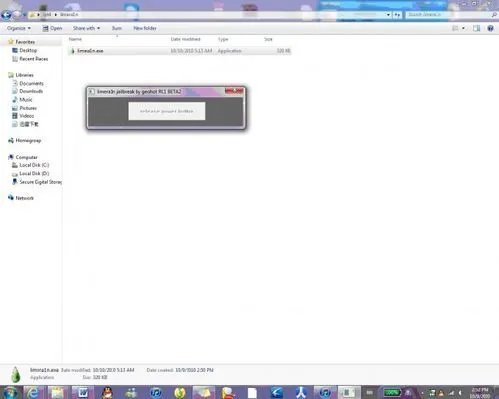
Task: Click the green circular taskbar icon
Action: (x=180, y=392)
